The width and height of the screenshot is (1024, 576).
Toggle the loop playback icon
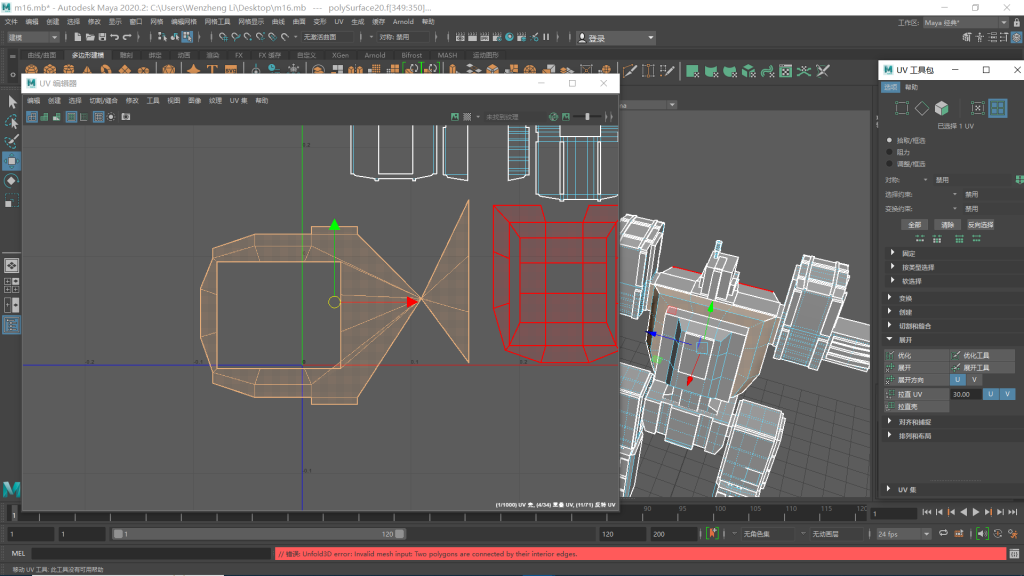point(944,534)
